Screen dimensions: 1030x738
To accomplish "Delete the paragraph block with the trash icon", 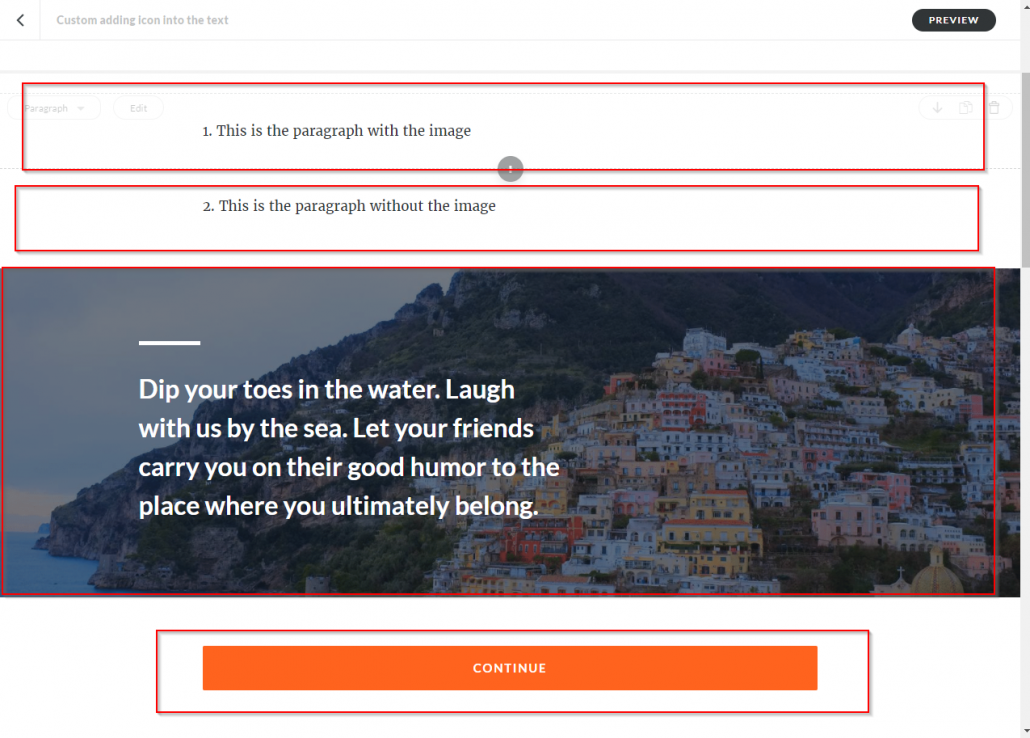I will (994, 108).
